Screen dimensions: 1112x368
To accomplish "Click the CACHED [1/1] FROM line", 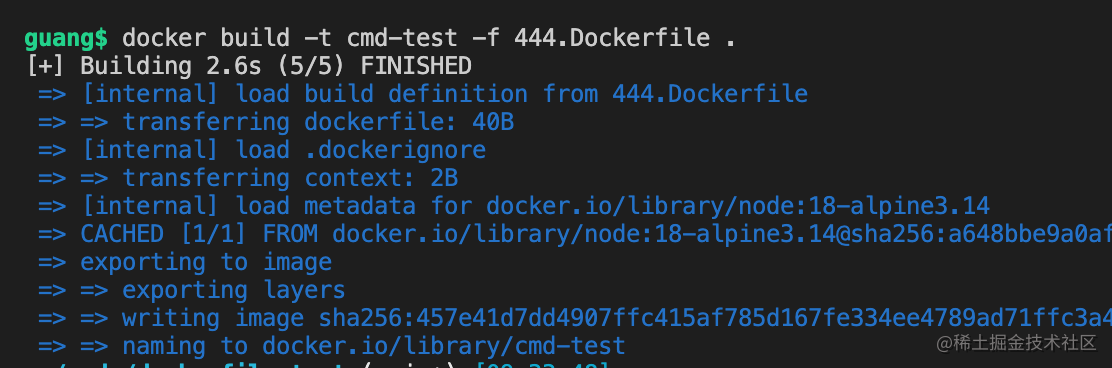I will pyautogui.click(x=574, y=234).
